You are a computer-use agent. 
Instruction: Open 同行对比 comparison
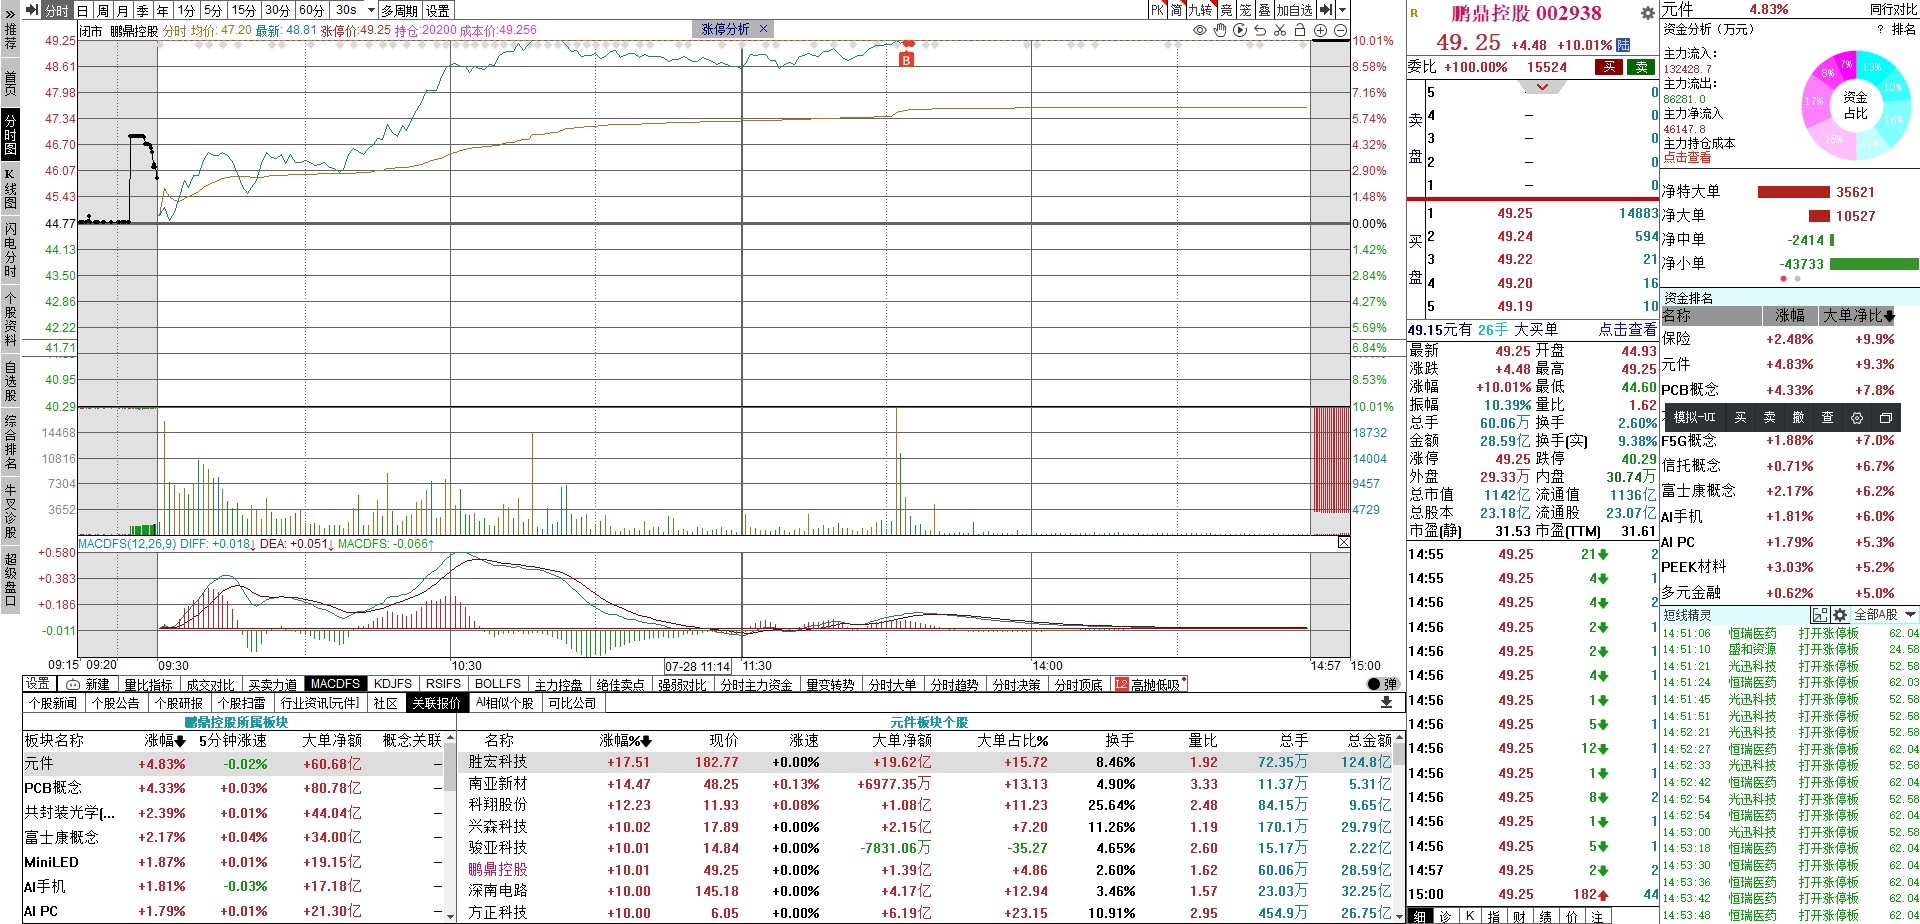pos(1893,9)
